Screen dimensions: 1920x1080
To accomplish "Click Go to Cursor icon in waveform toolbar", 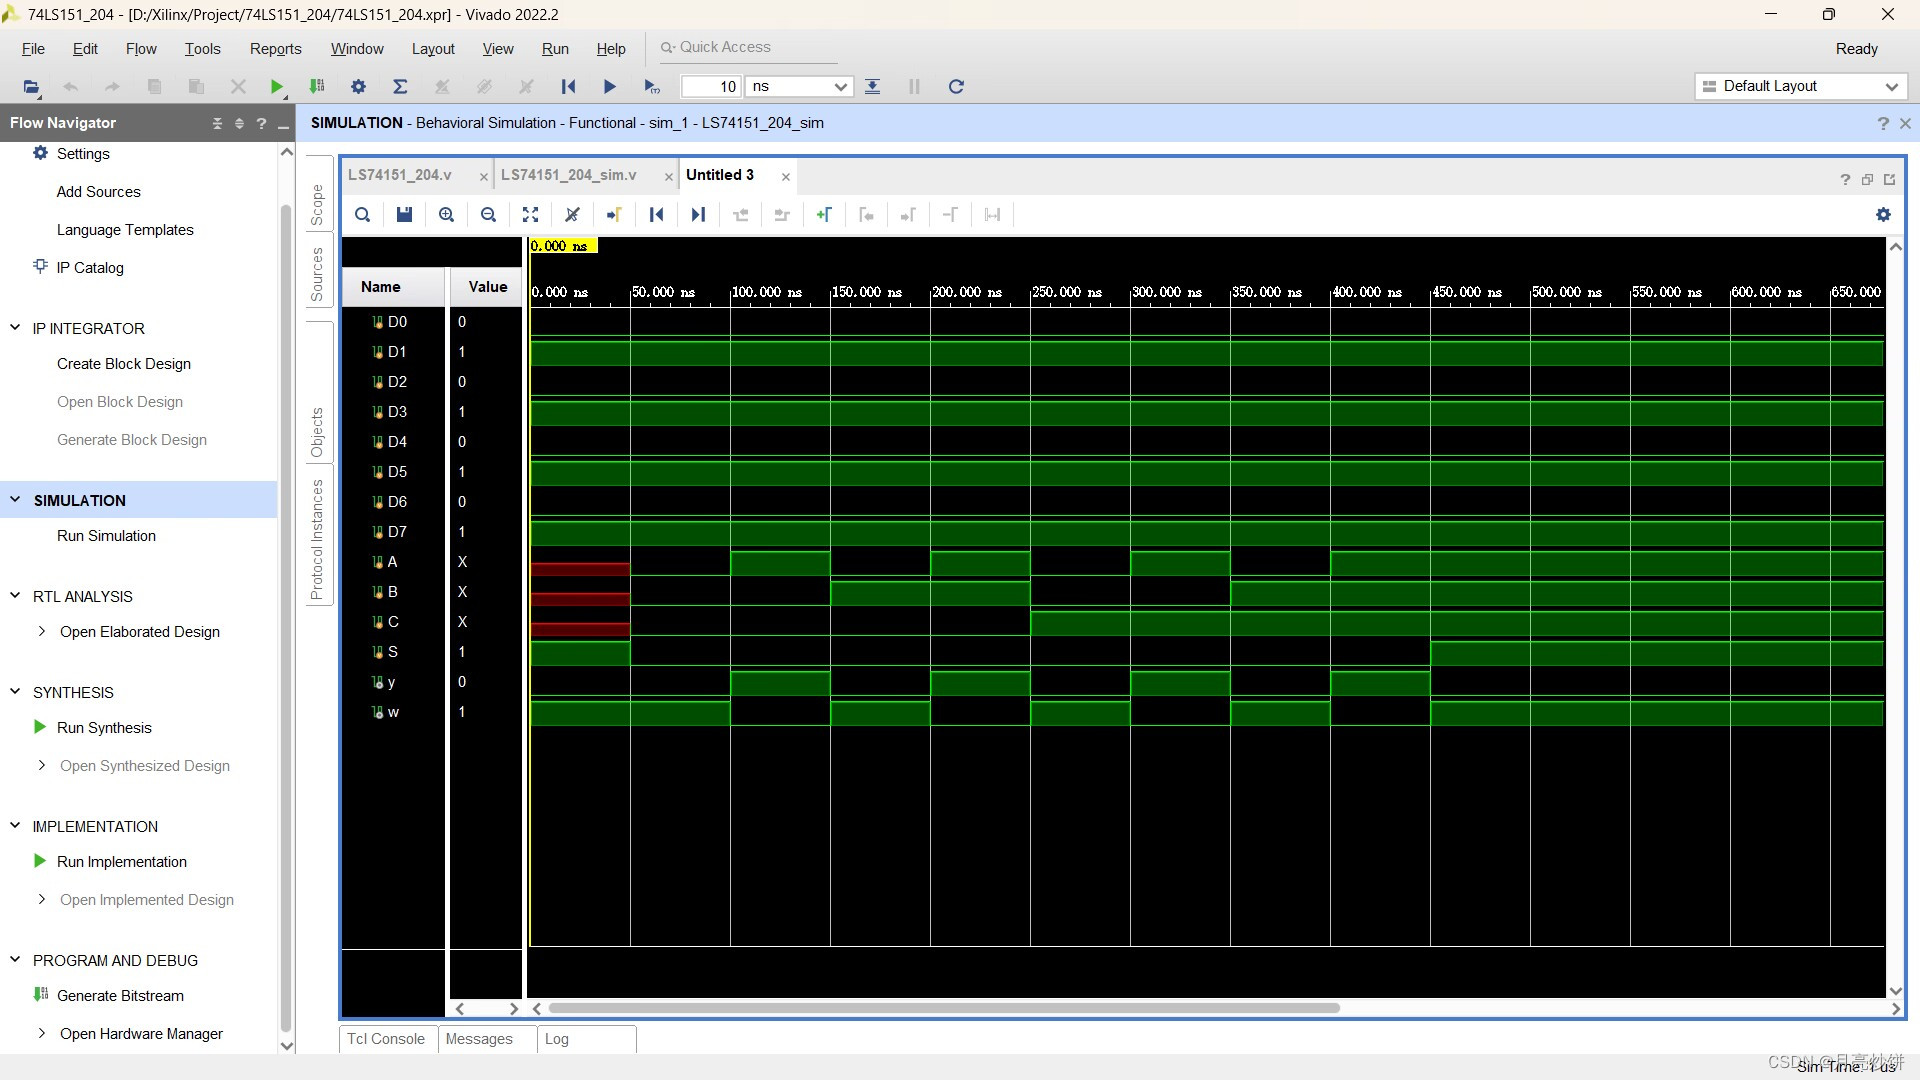I will click(x=614, y=215).
